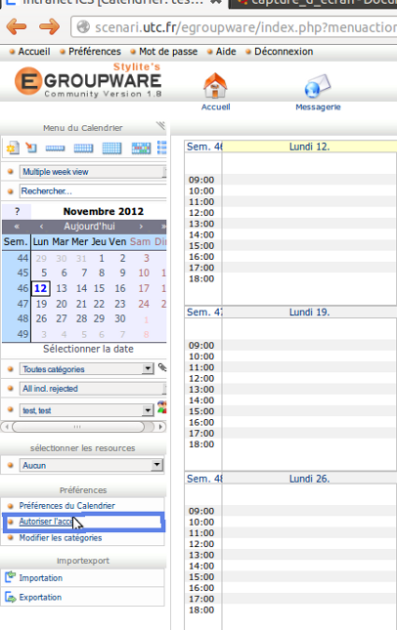397x630 pixels.
Task: Open the Accueil home icon
Action: coord(215,86)
